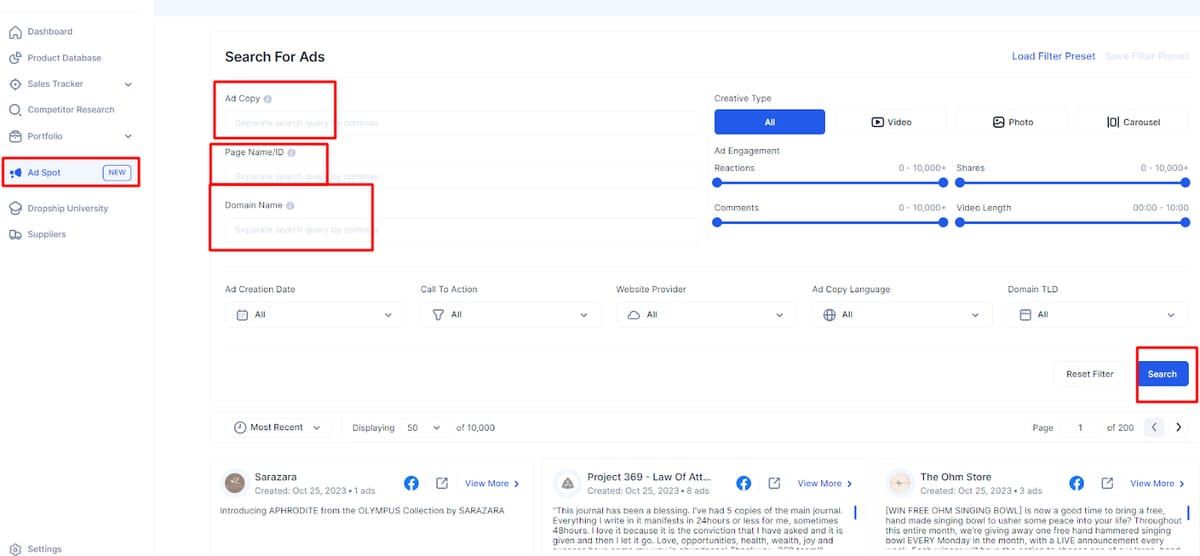Viewport: 1200px width, 556px height.
Task: Select the Video creative type
Action: point(891,122)
